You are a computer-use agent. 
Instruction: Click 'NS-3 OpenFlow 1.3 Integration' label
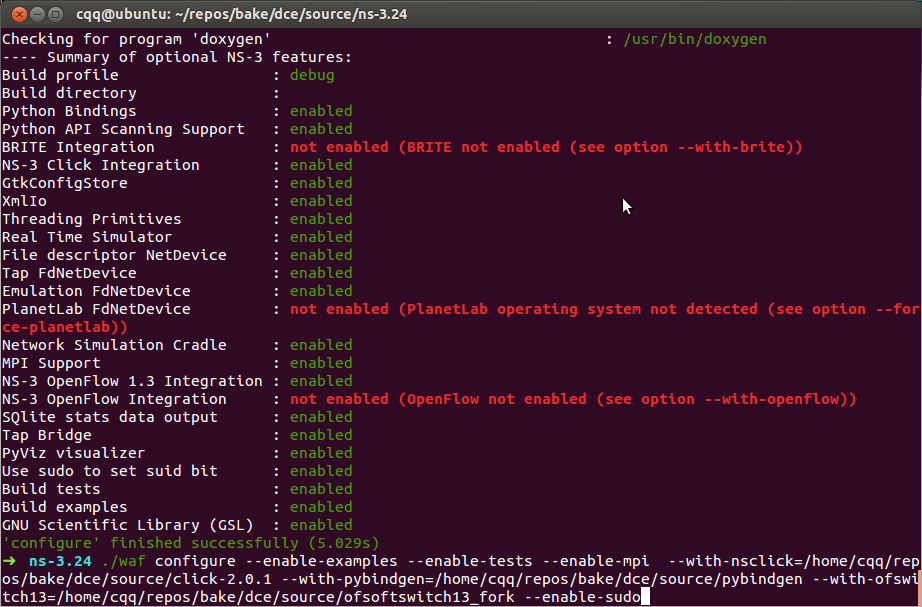[x=132, y=381]
